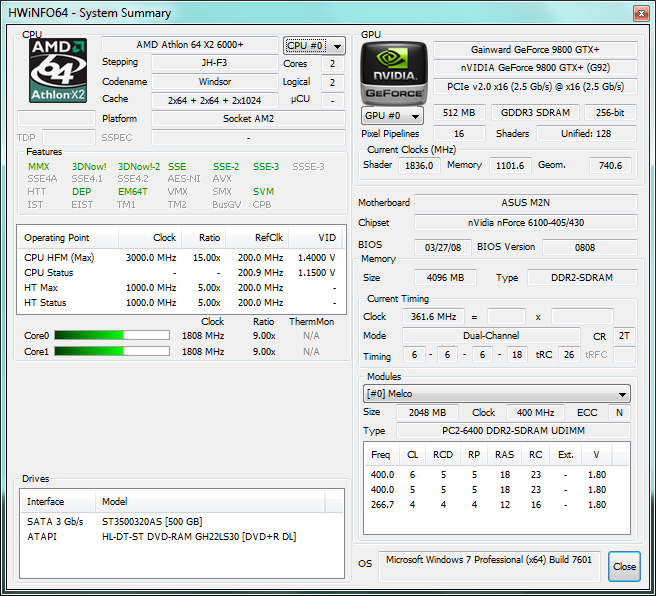Select the ST3500320AS [500 GB] drive row
Screen dimensions: 656x596
point(182,522)
